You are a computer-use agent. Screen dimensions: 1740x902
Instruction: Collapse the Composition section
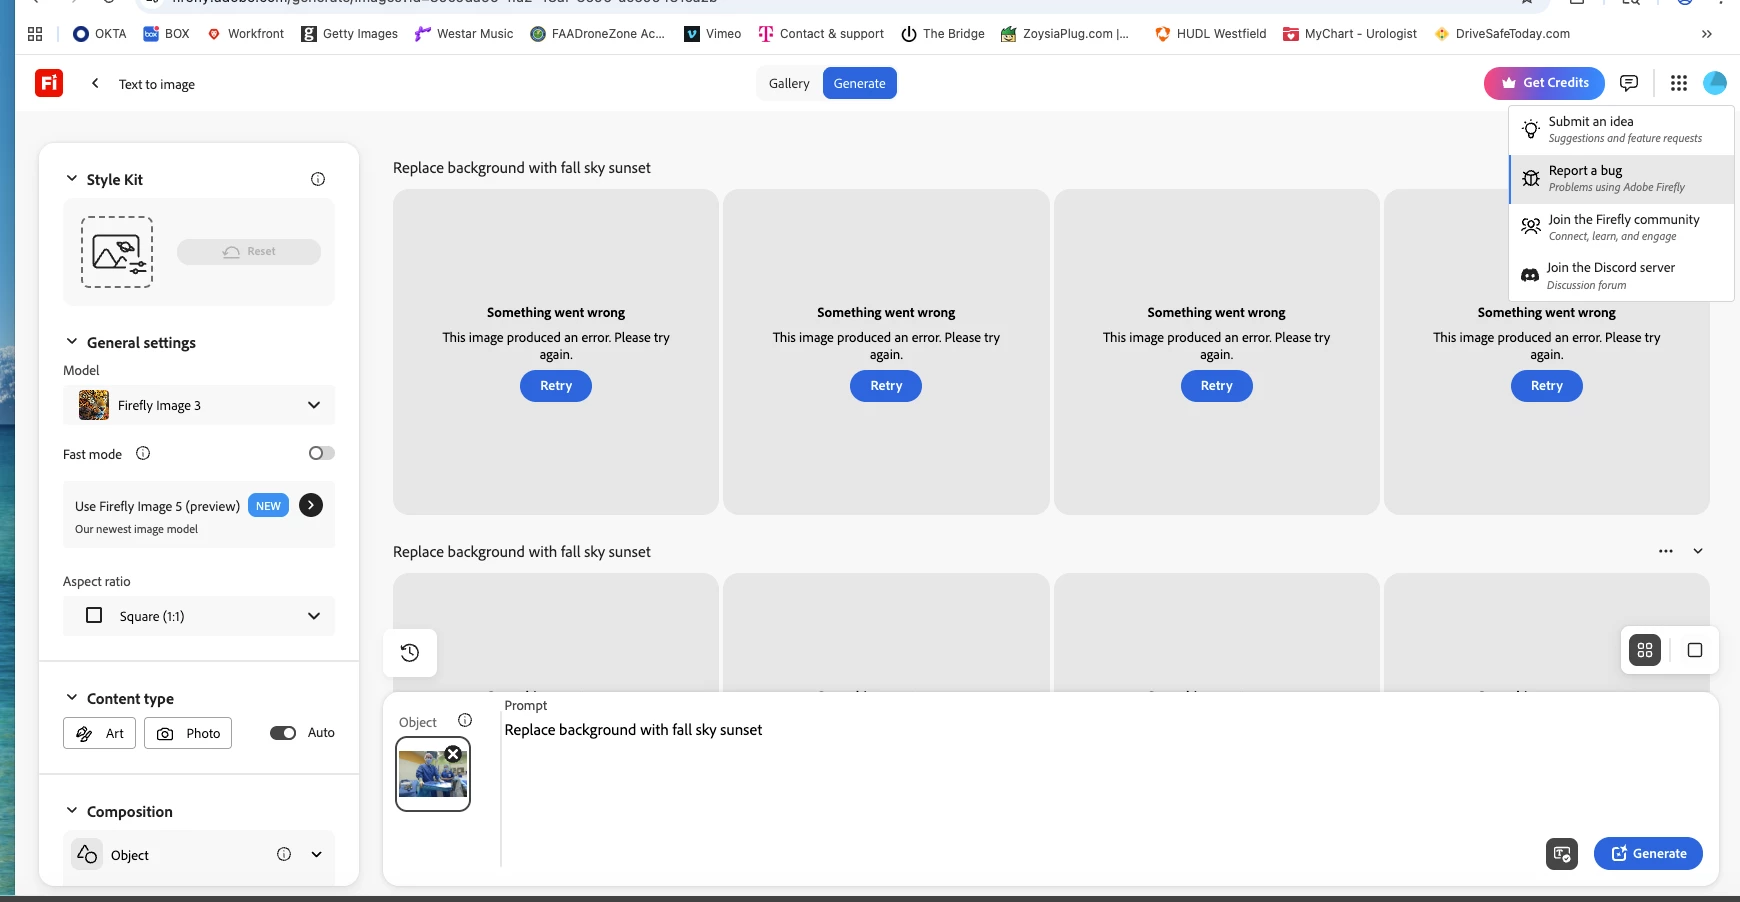(x=71, y=811)
